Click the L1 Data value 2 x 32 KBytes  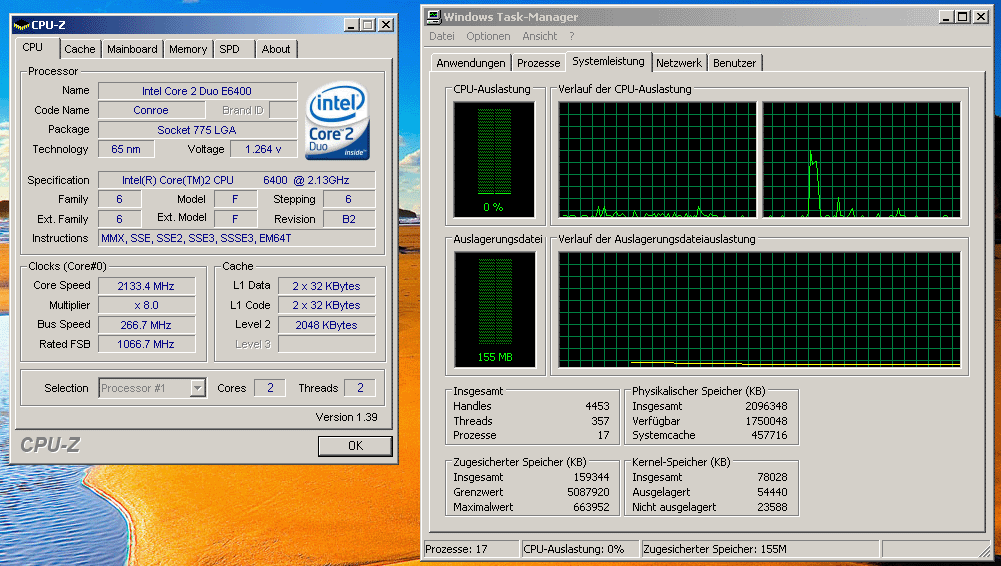326,286
